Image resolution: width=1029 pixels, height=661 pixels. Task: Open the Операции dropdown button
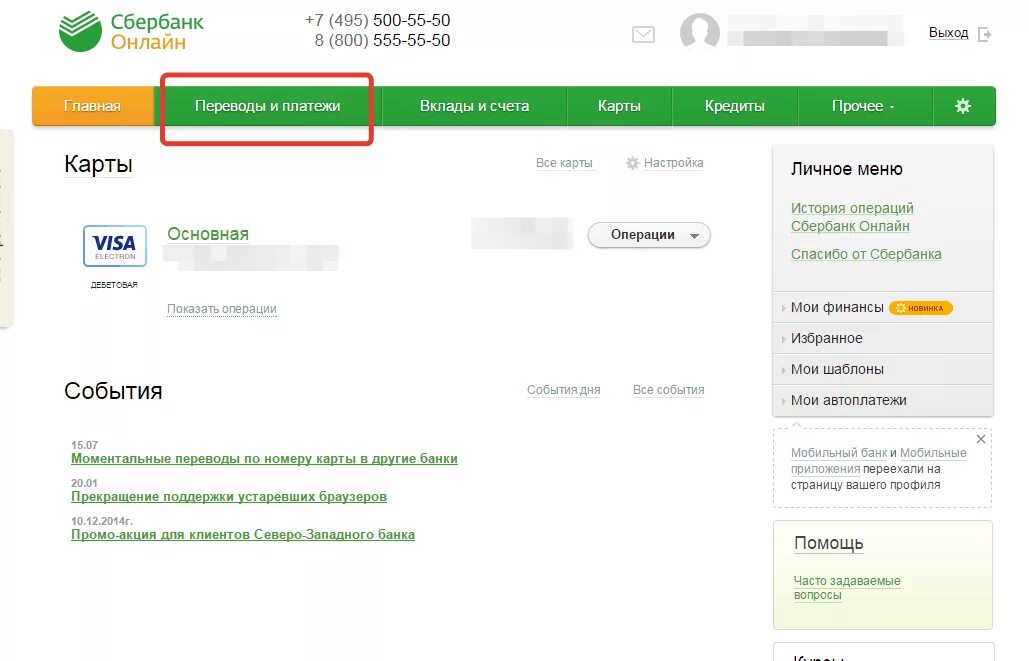click(649, 235)
